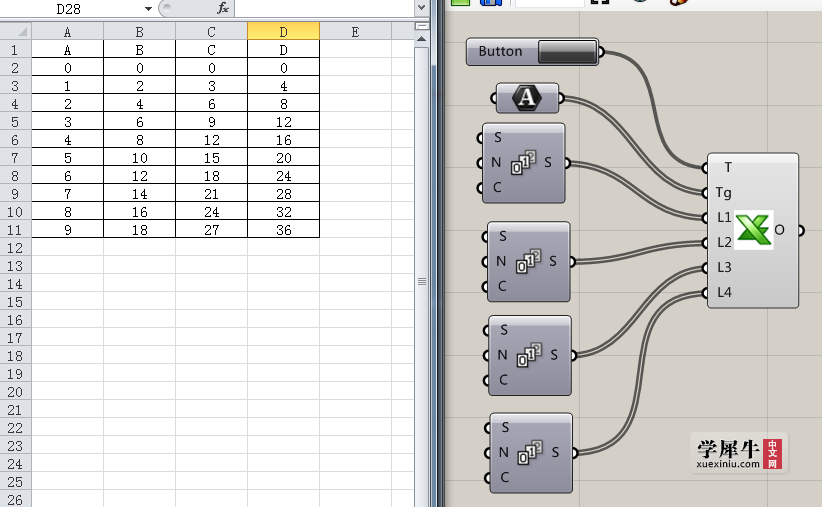The image size is (822, 507).
Task: Click the vertical scrollbar thumb in Excel
Action: coord(421,282)
